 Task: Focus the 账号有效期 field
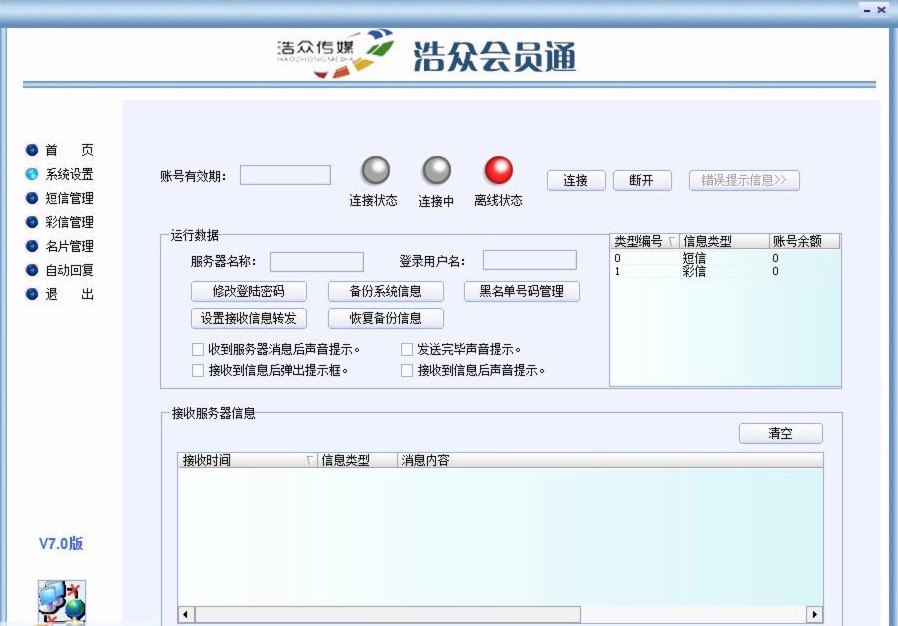285,175
